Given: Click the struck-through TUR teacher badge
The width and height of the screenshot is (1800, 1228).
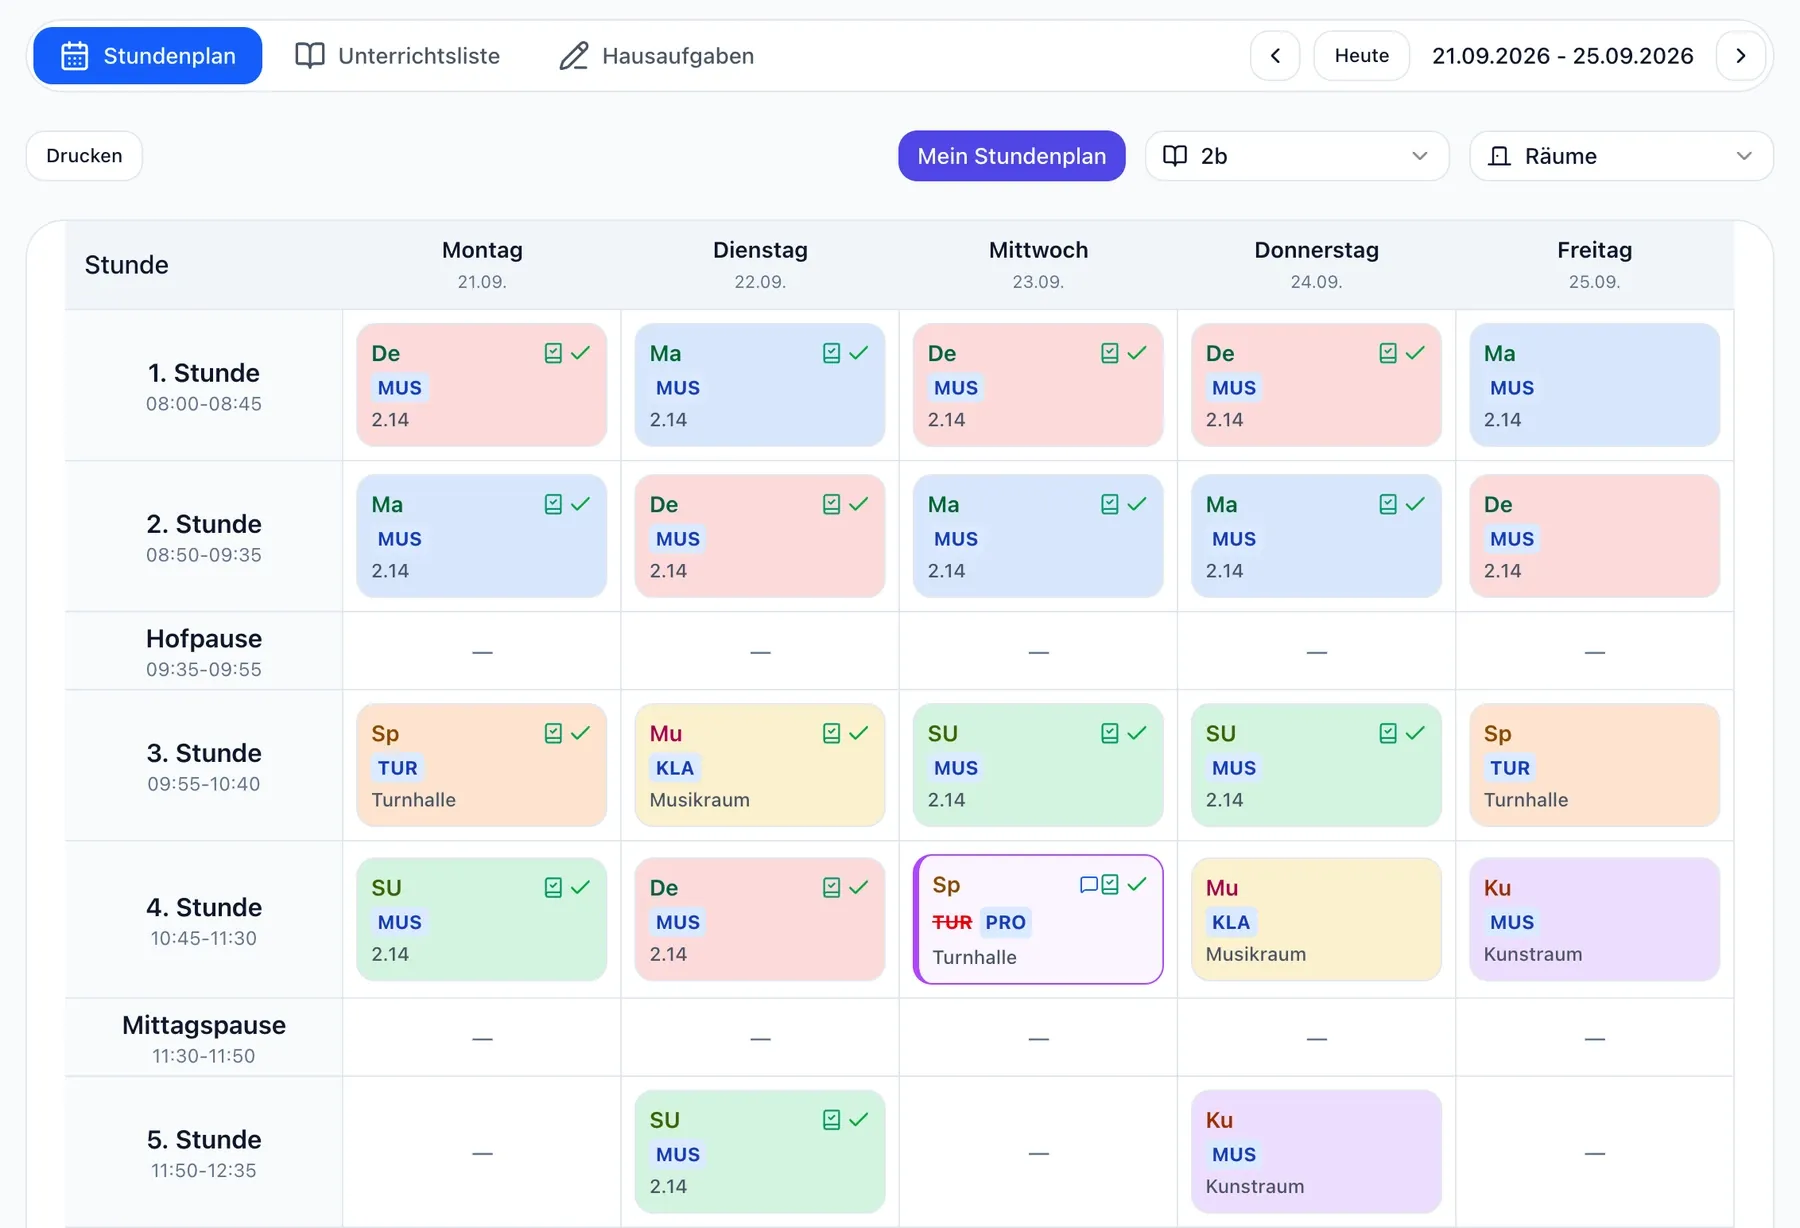Looking at the screenshot, I should [x=952, y=922].
